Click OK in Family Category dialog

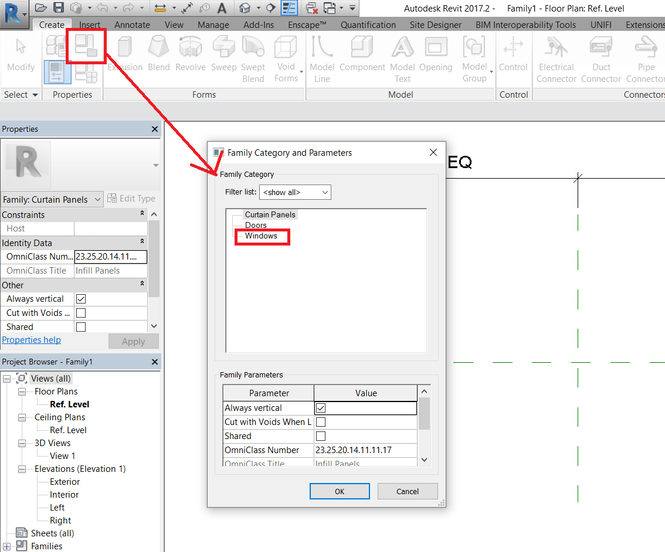coord(339,491)
